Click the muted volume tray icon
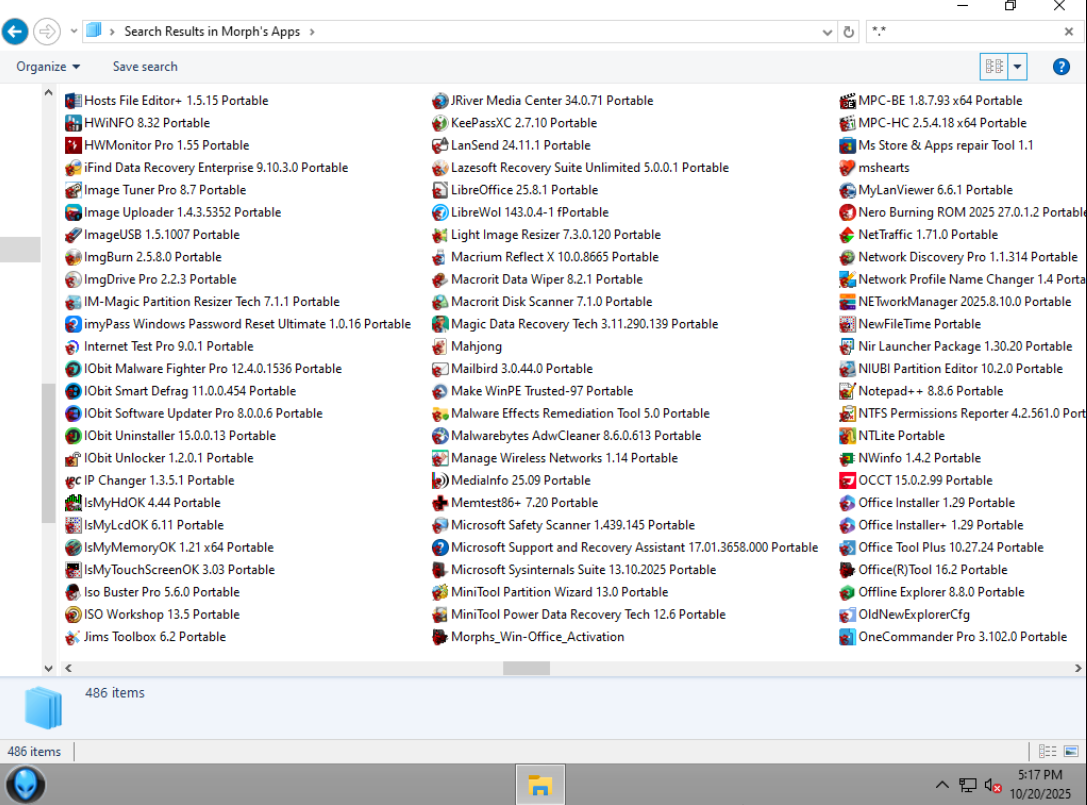The width and height of the screenshot is (1087, 805). pyautogui.click(x=993, y=786)
